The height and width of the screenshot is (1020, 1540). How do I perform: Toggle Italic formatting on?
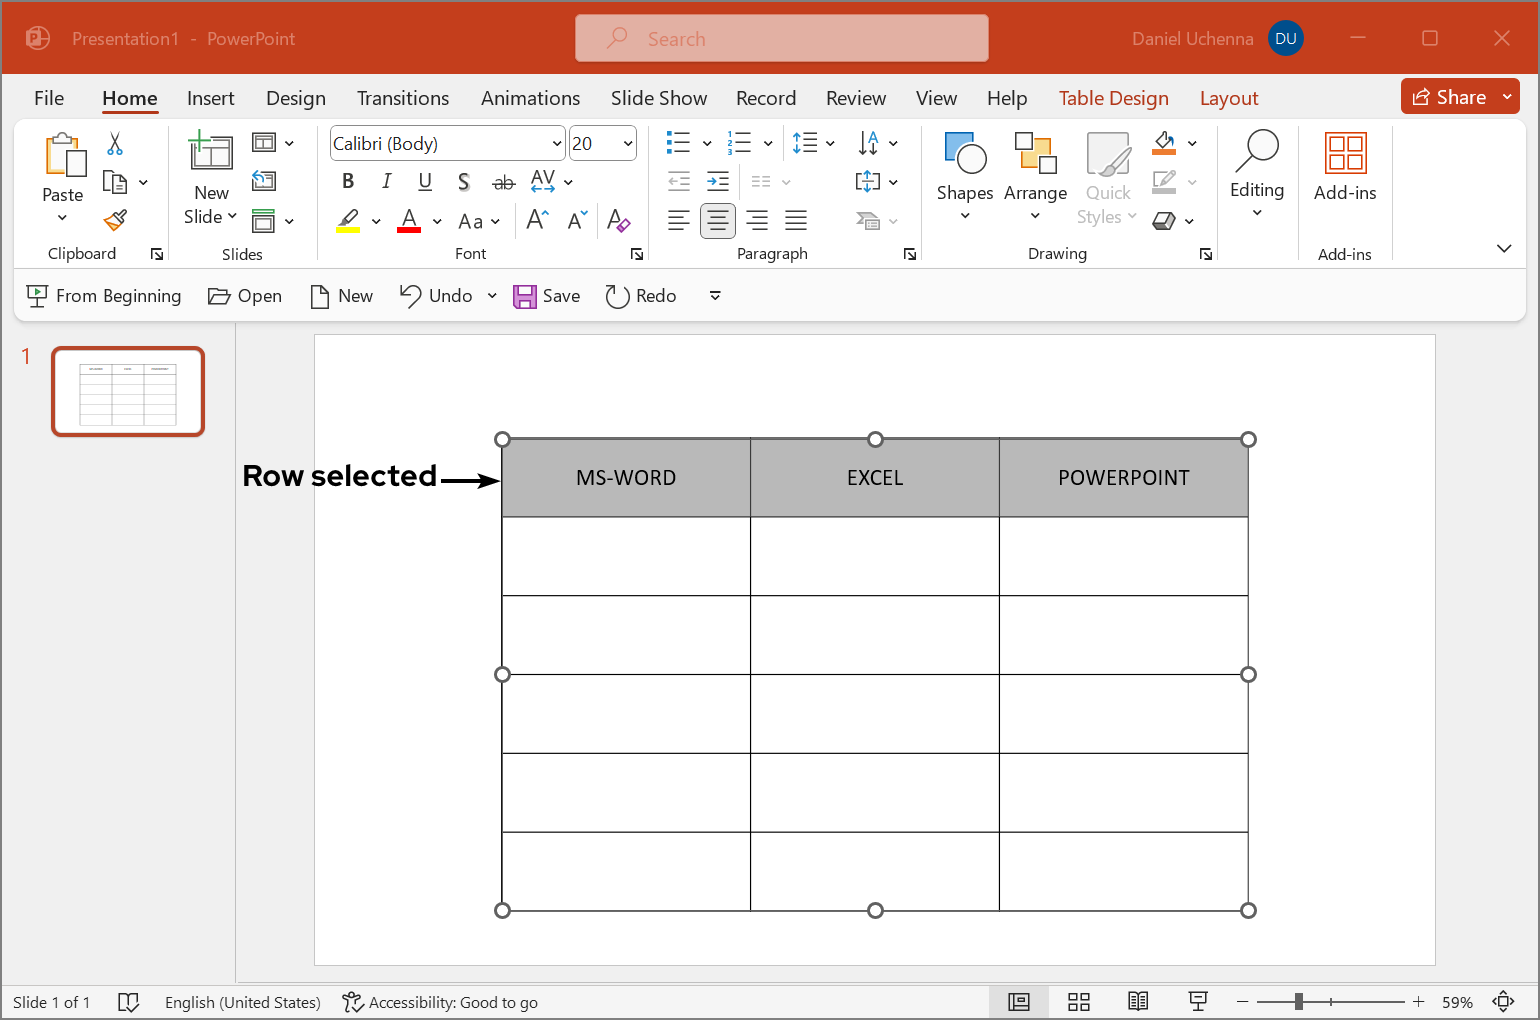coord(386,181)
